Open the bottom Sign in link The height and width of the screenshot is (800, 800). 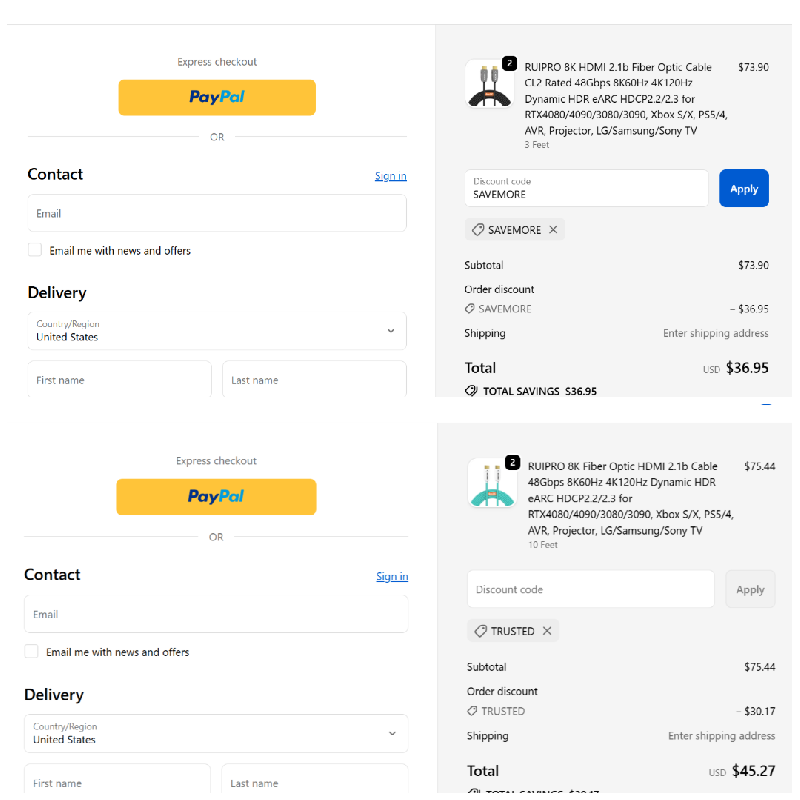click(x=391, y=576)
